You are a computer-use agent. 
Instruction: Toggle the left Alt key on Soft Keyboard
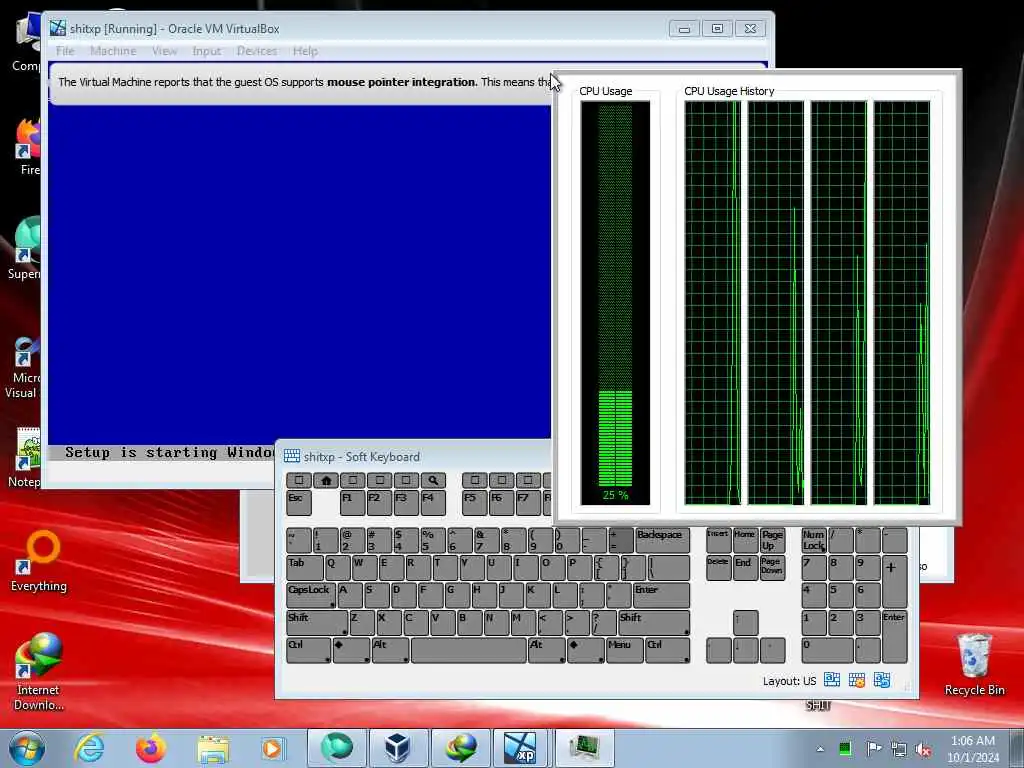[390, 650]
